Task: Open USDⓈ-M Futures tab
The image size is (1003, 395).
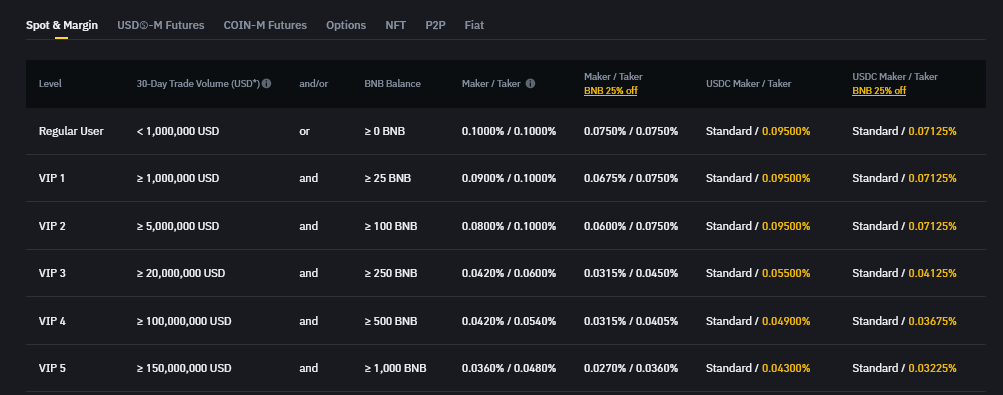Action: point(161,26)
